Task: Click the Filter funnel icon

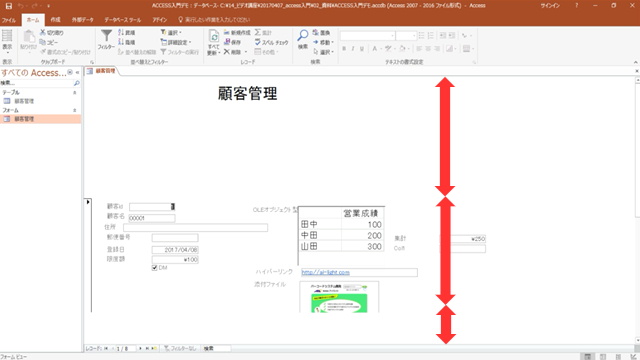Action: pyautogui.click(x=106, y=36)
